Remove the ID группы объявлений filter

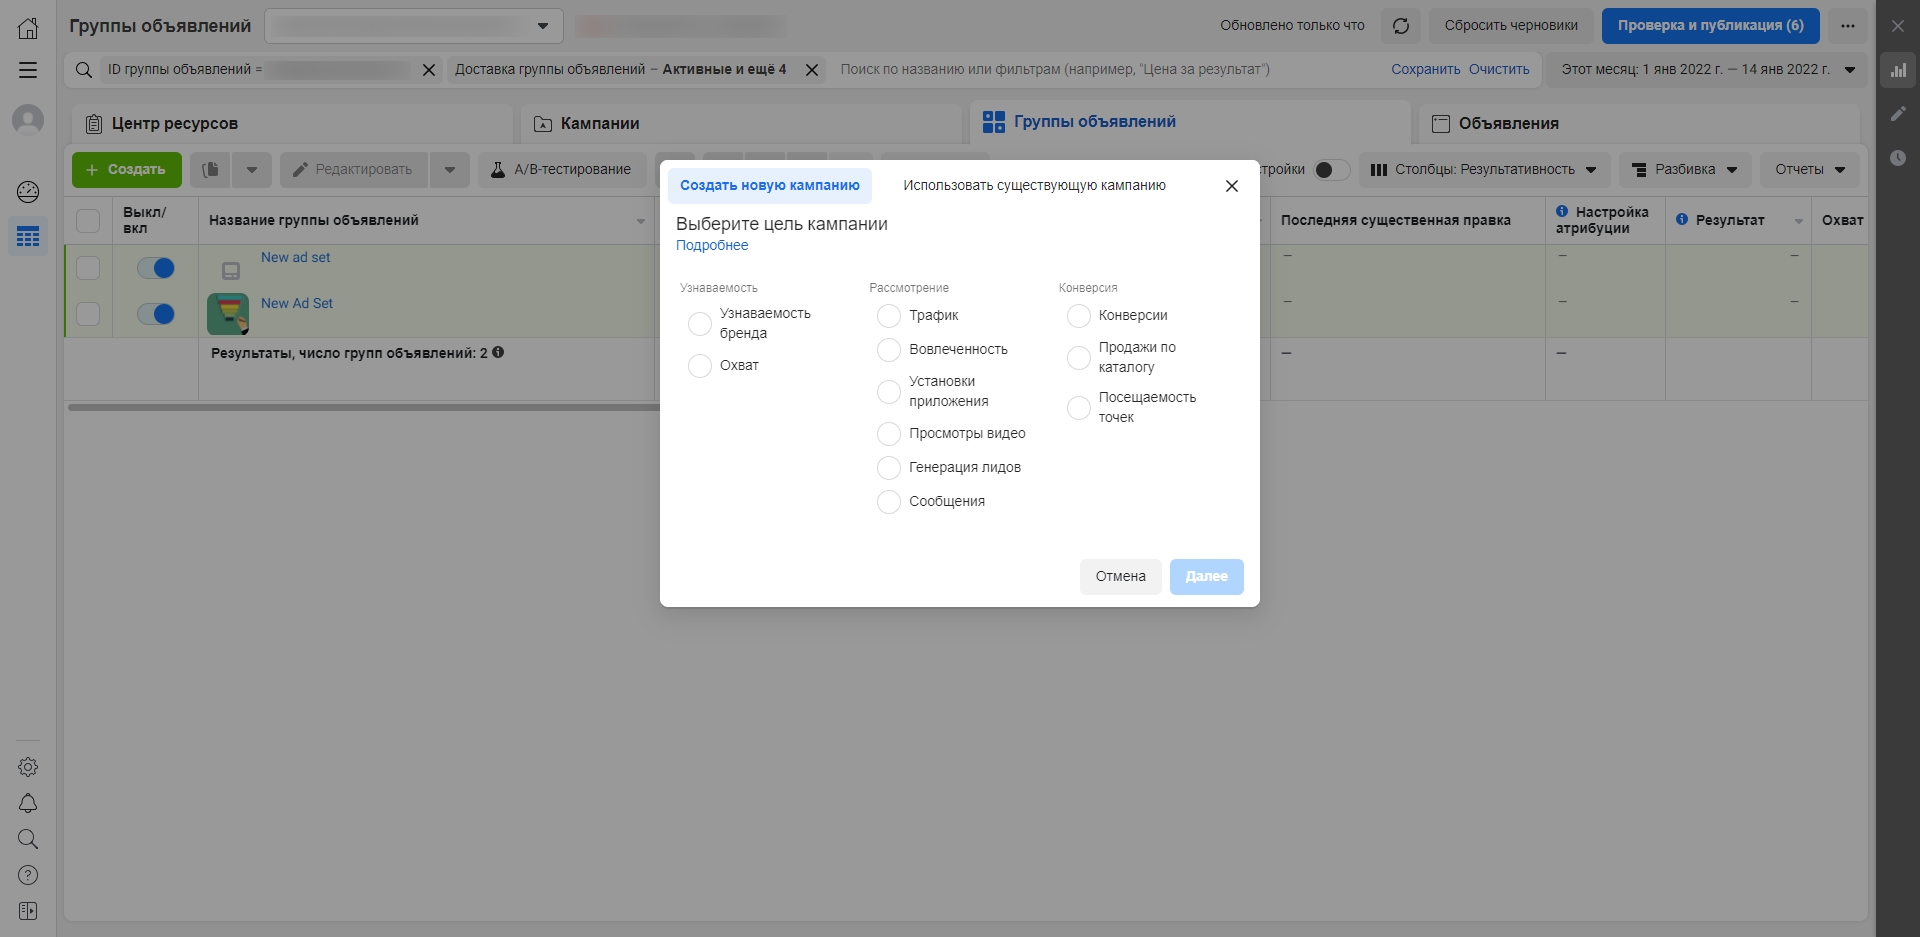tap(429, 70)
